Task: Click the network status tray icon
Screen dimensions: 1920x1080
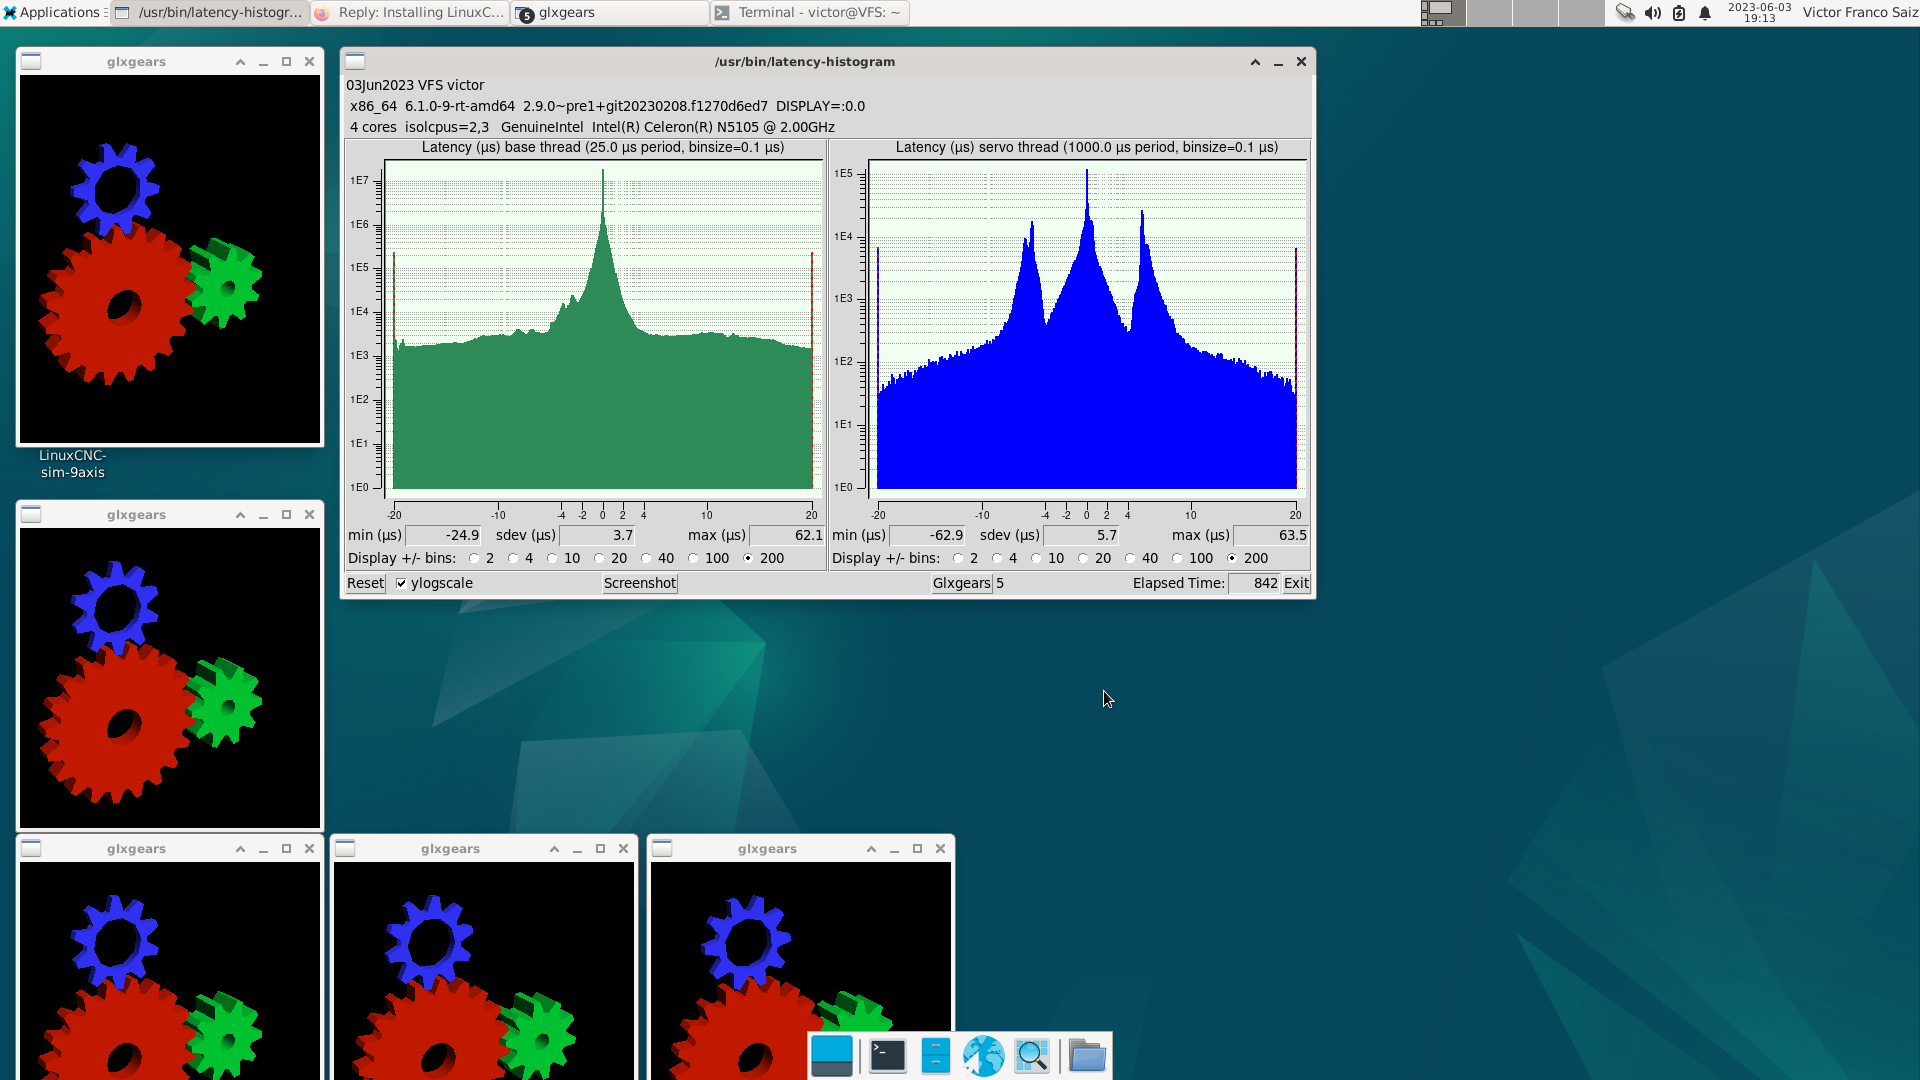Action: point(1625,12)
